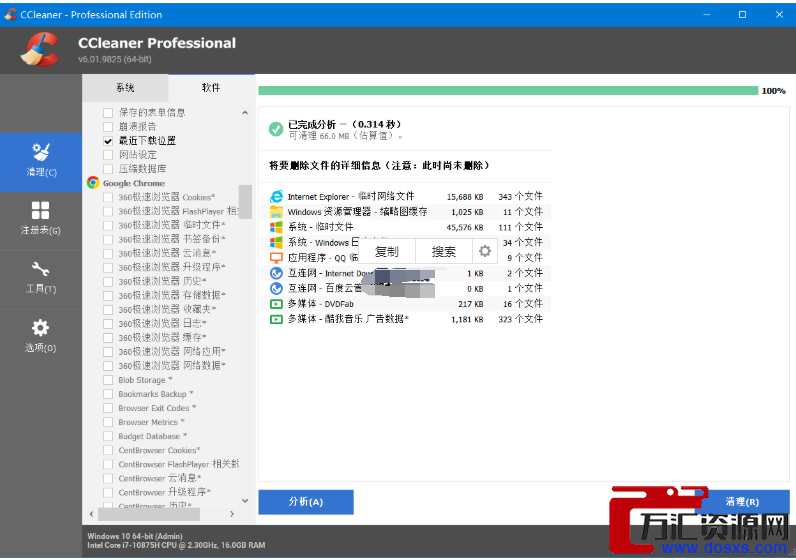The image size is (796, 560).
Task: Select 系统 - 临时文件 result row
Action: (x=406, y=227)
